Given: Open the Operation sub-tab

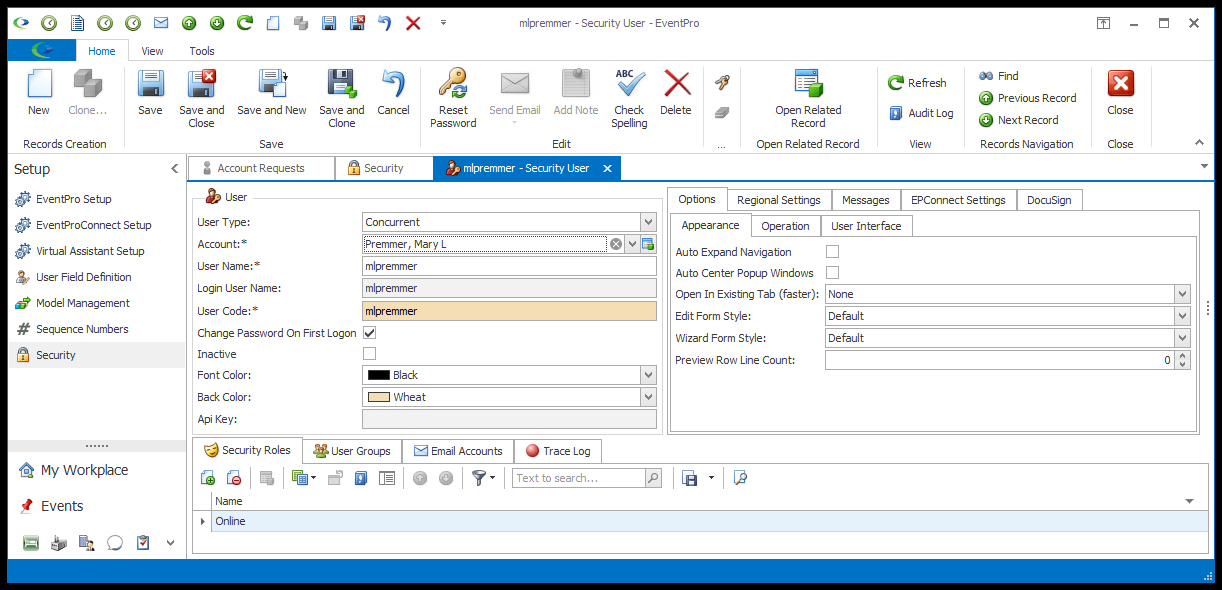Looking at the screenshot, I should pyautogui.click(x=786, y=226).
